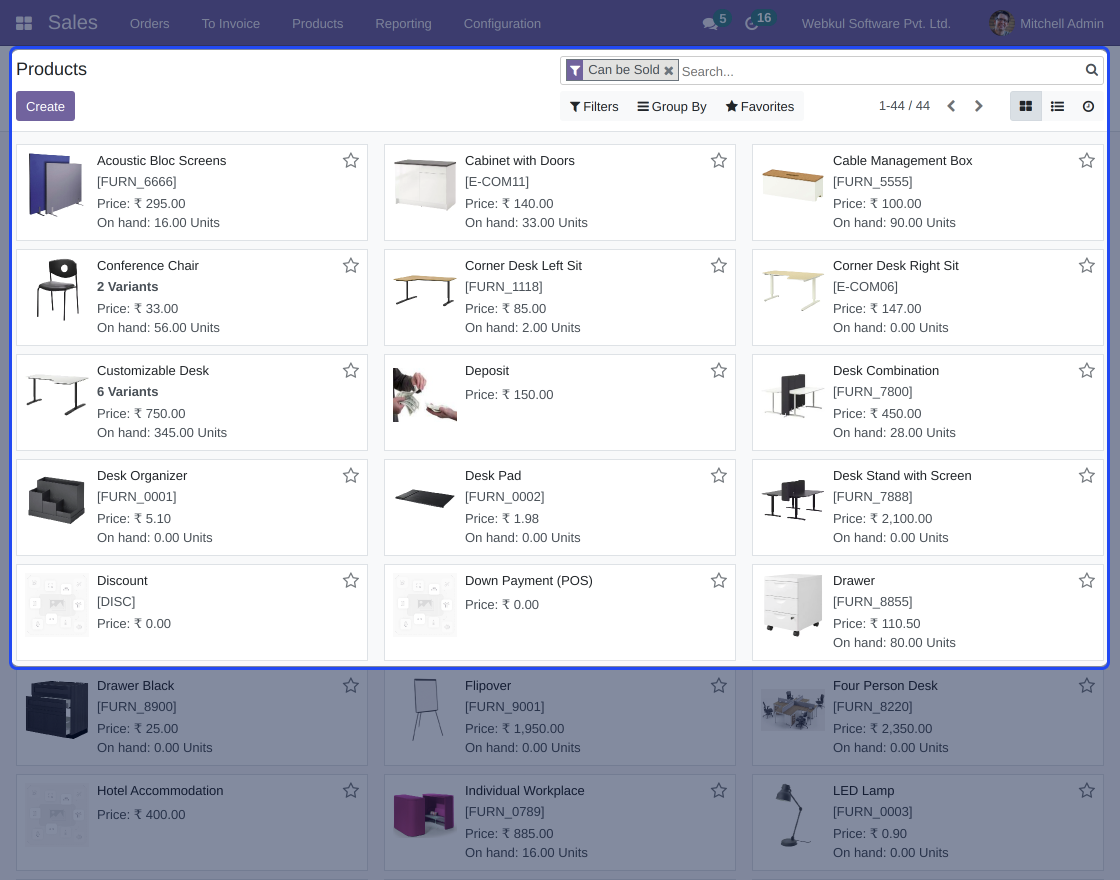Open the Favorites dropdown
The image size is (1120, 880).
pos(760,106)
